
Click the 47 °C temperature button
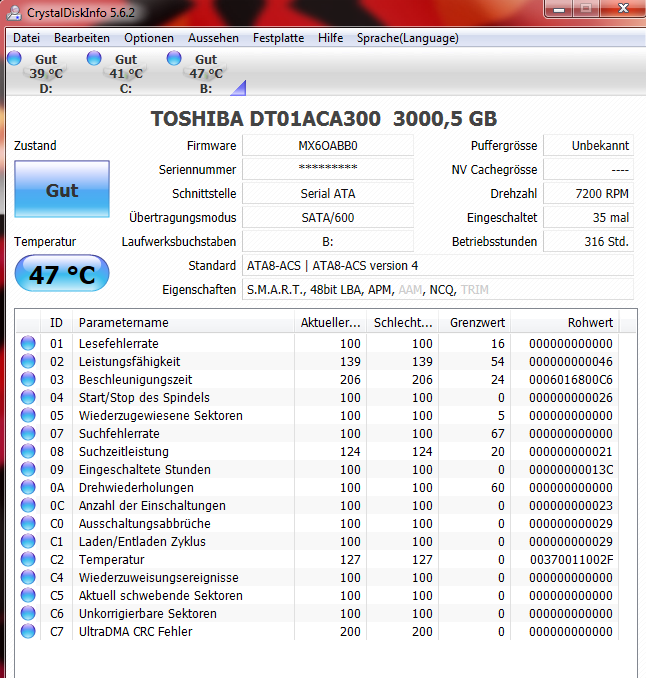coord(62,273)
